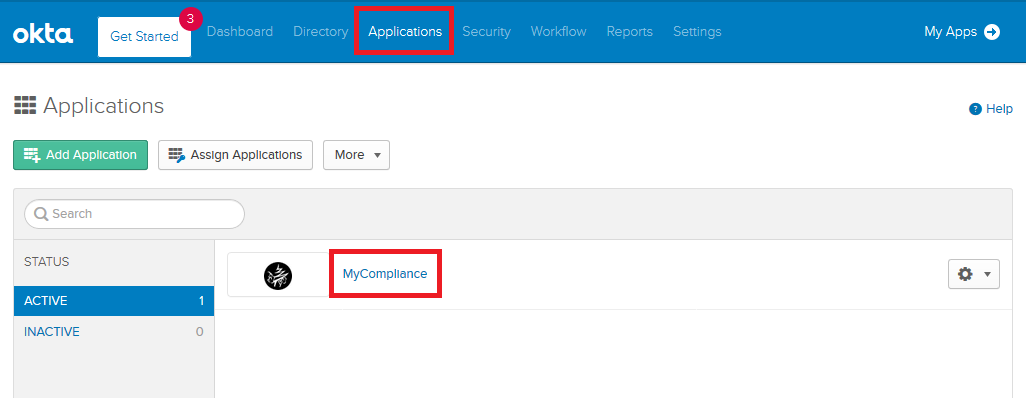Click the Help question mark icon
This screenshot has height=398, width=1027.
(975, 109)
